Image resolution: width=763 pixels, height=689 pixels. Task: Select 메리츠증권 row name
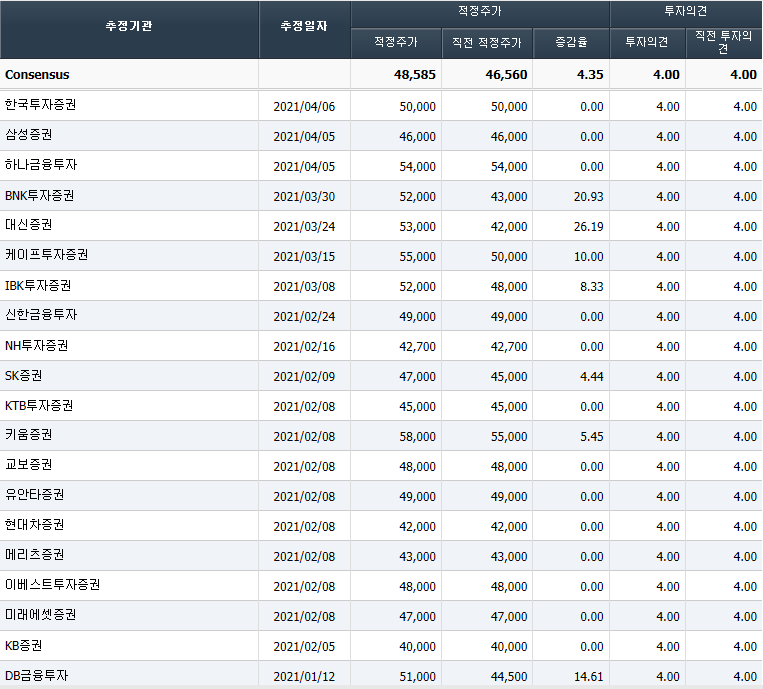coord(35,555)
